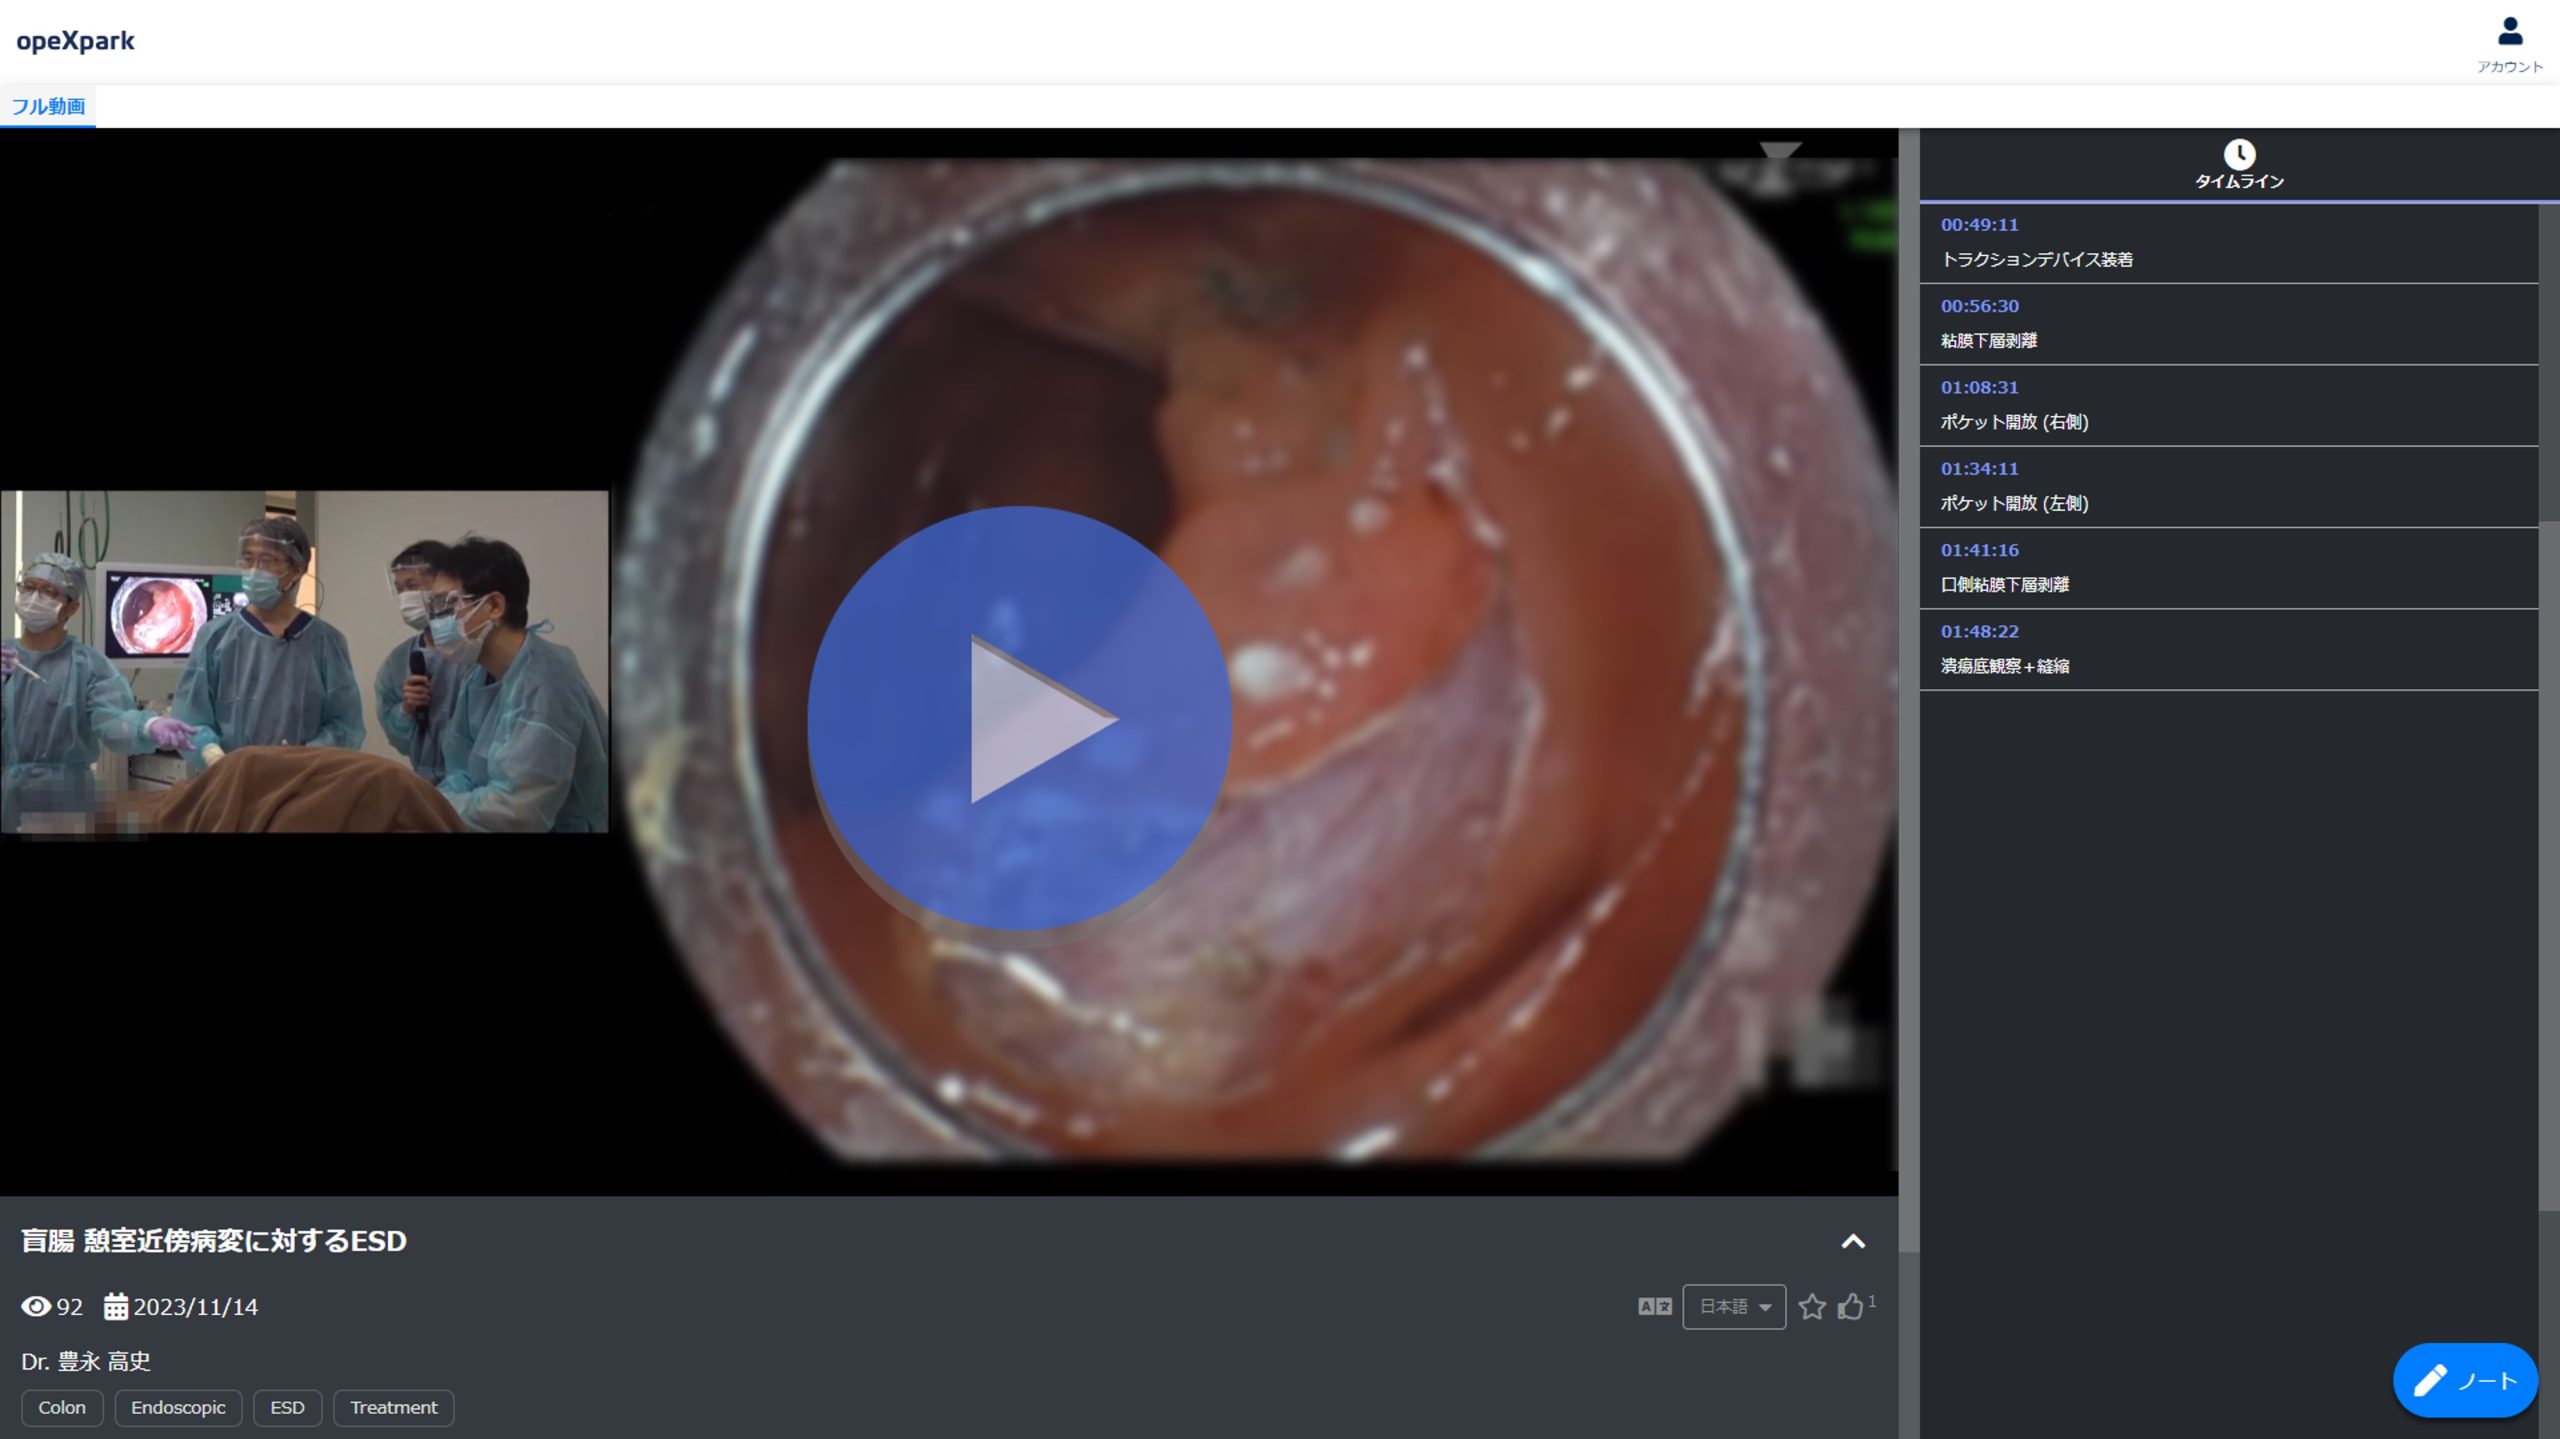Select the フル動画 tab
The height and width of the screenshot is (1439, 2560).
click(48, 106)
